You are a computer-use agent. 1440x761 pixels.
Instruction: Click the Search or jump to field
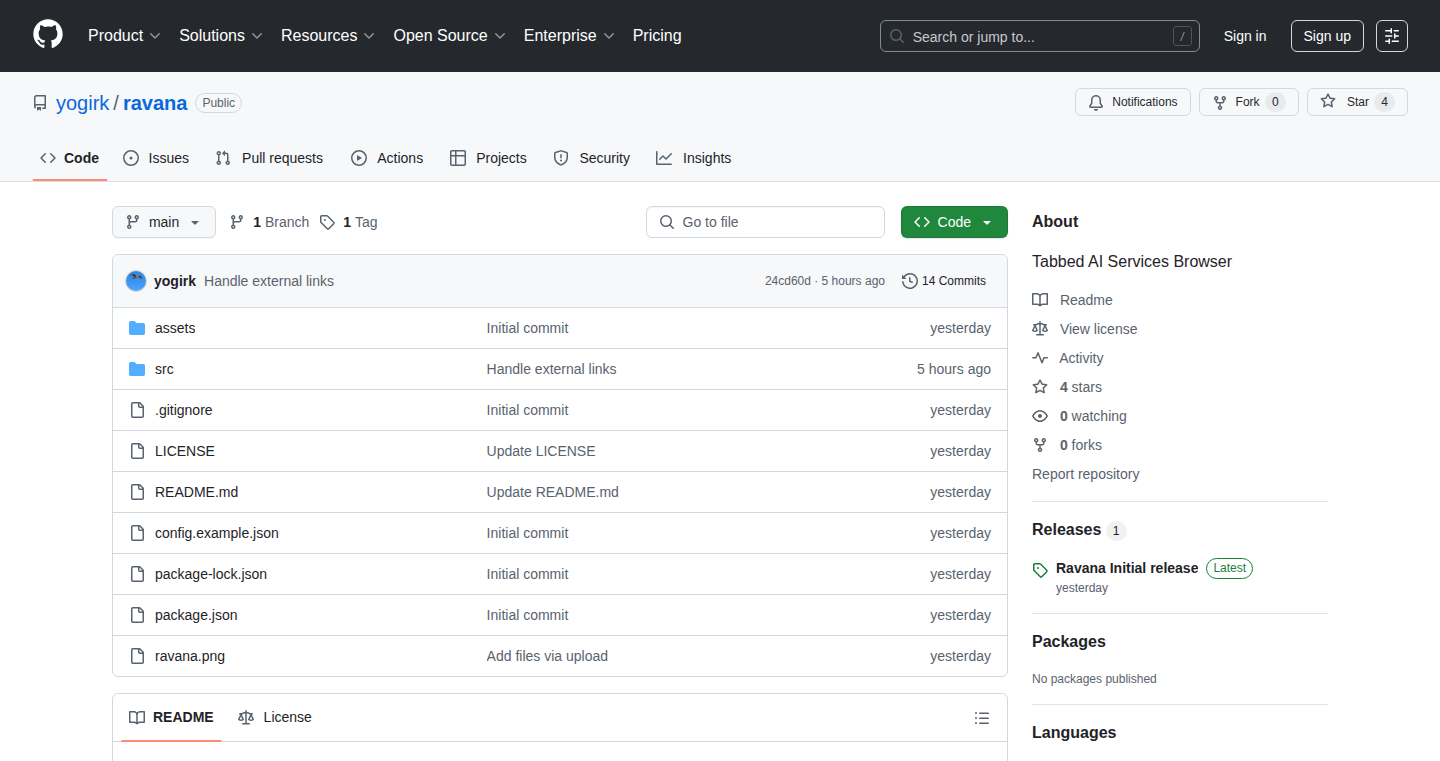click(1040, 36)
